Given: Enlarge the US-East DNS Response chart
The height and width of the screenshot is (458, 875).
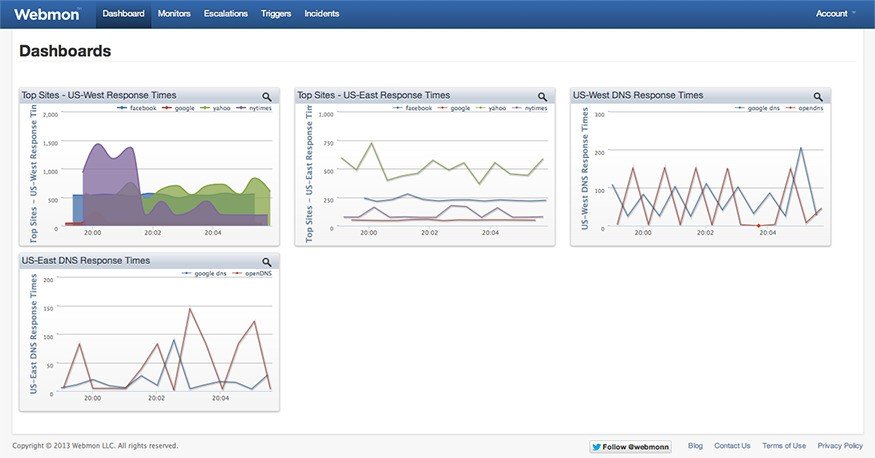Looking at the screenshot, I should (x=267, y=262).
